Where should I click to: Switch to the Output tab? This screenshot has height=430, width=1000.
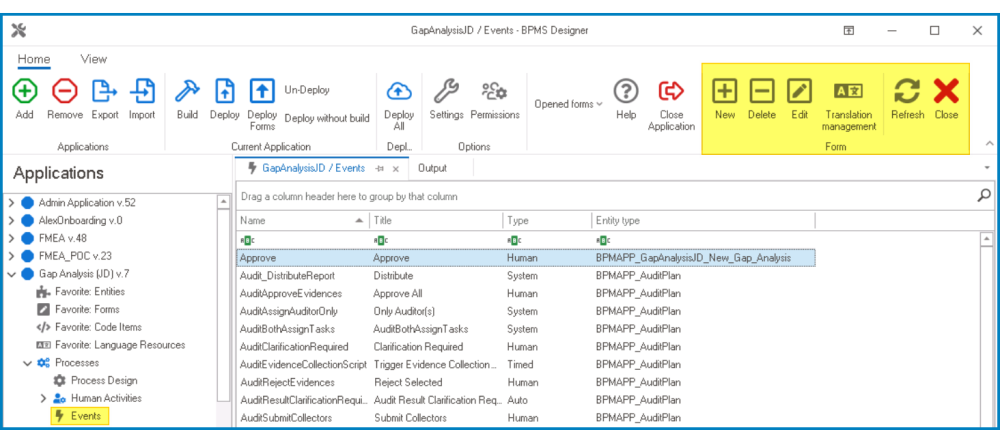click(x=432, y=168)
